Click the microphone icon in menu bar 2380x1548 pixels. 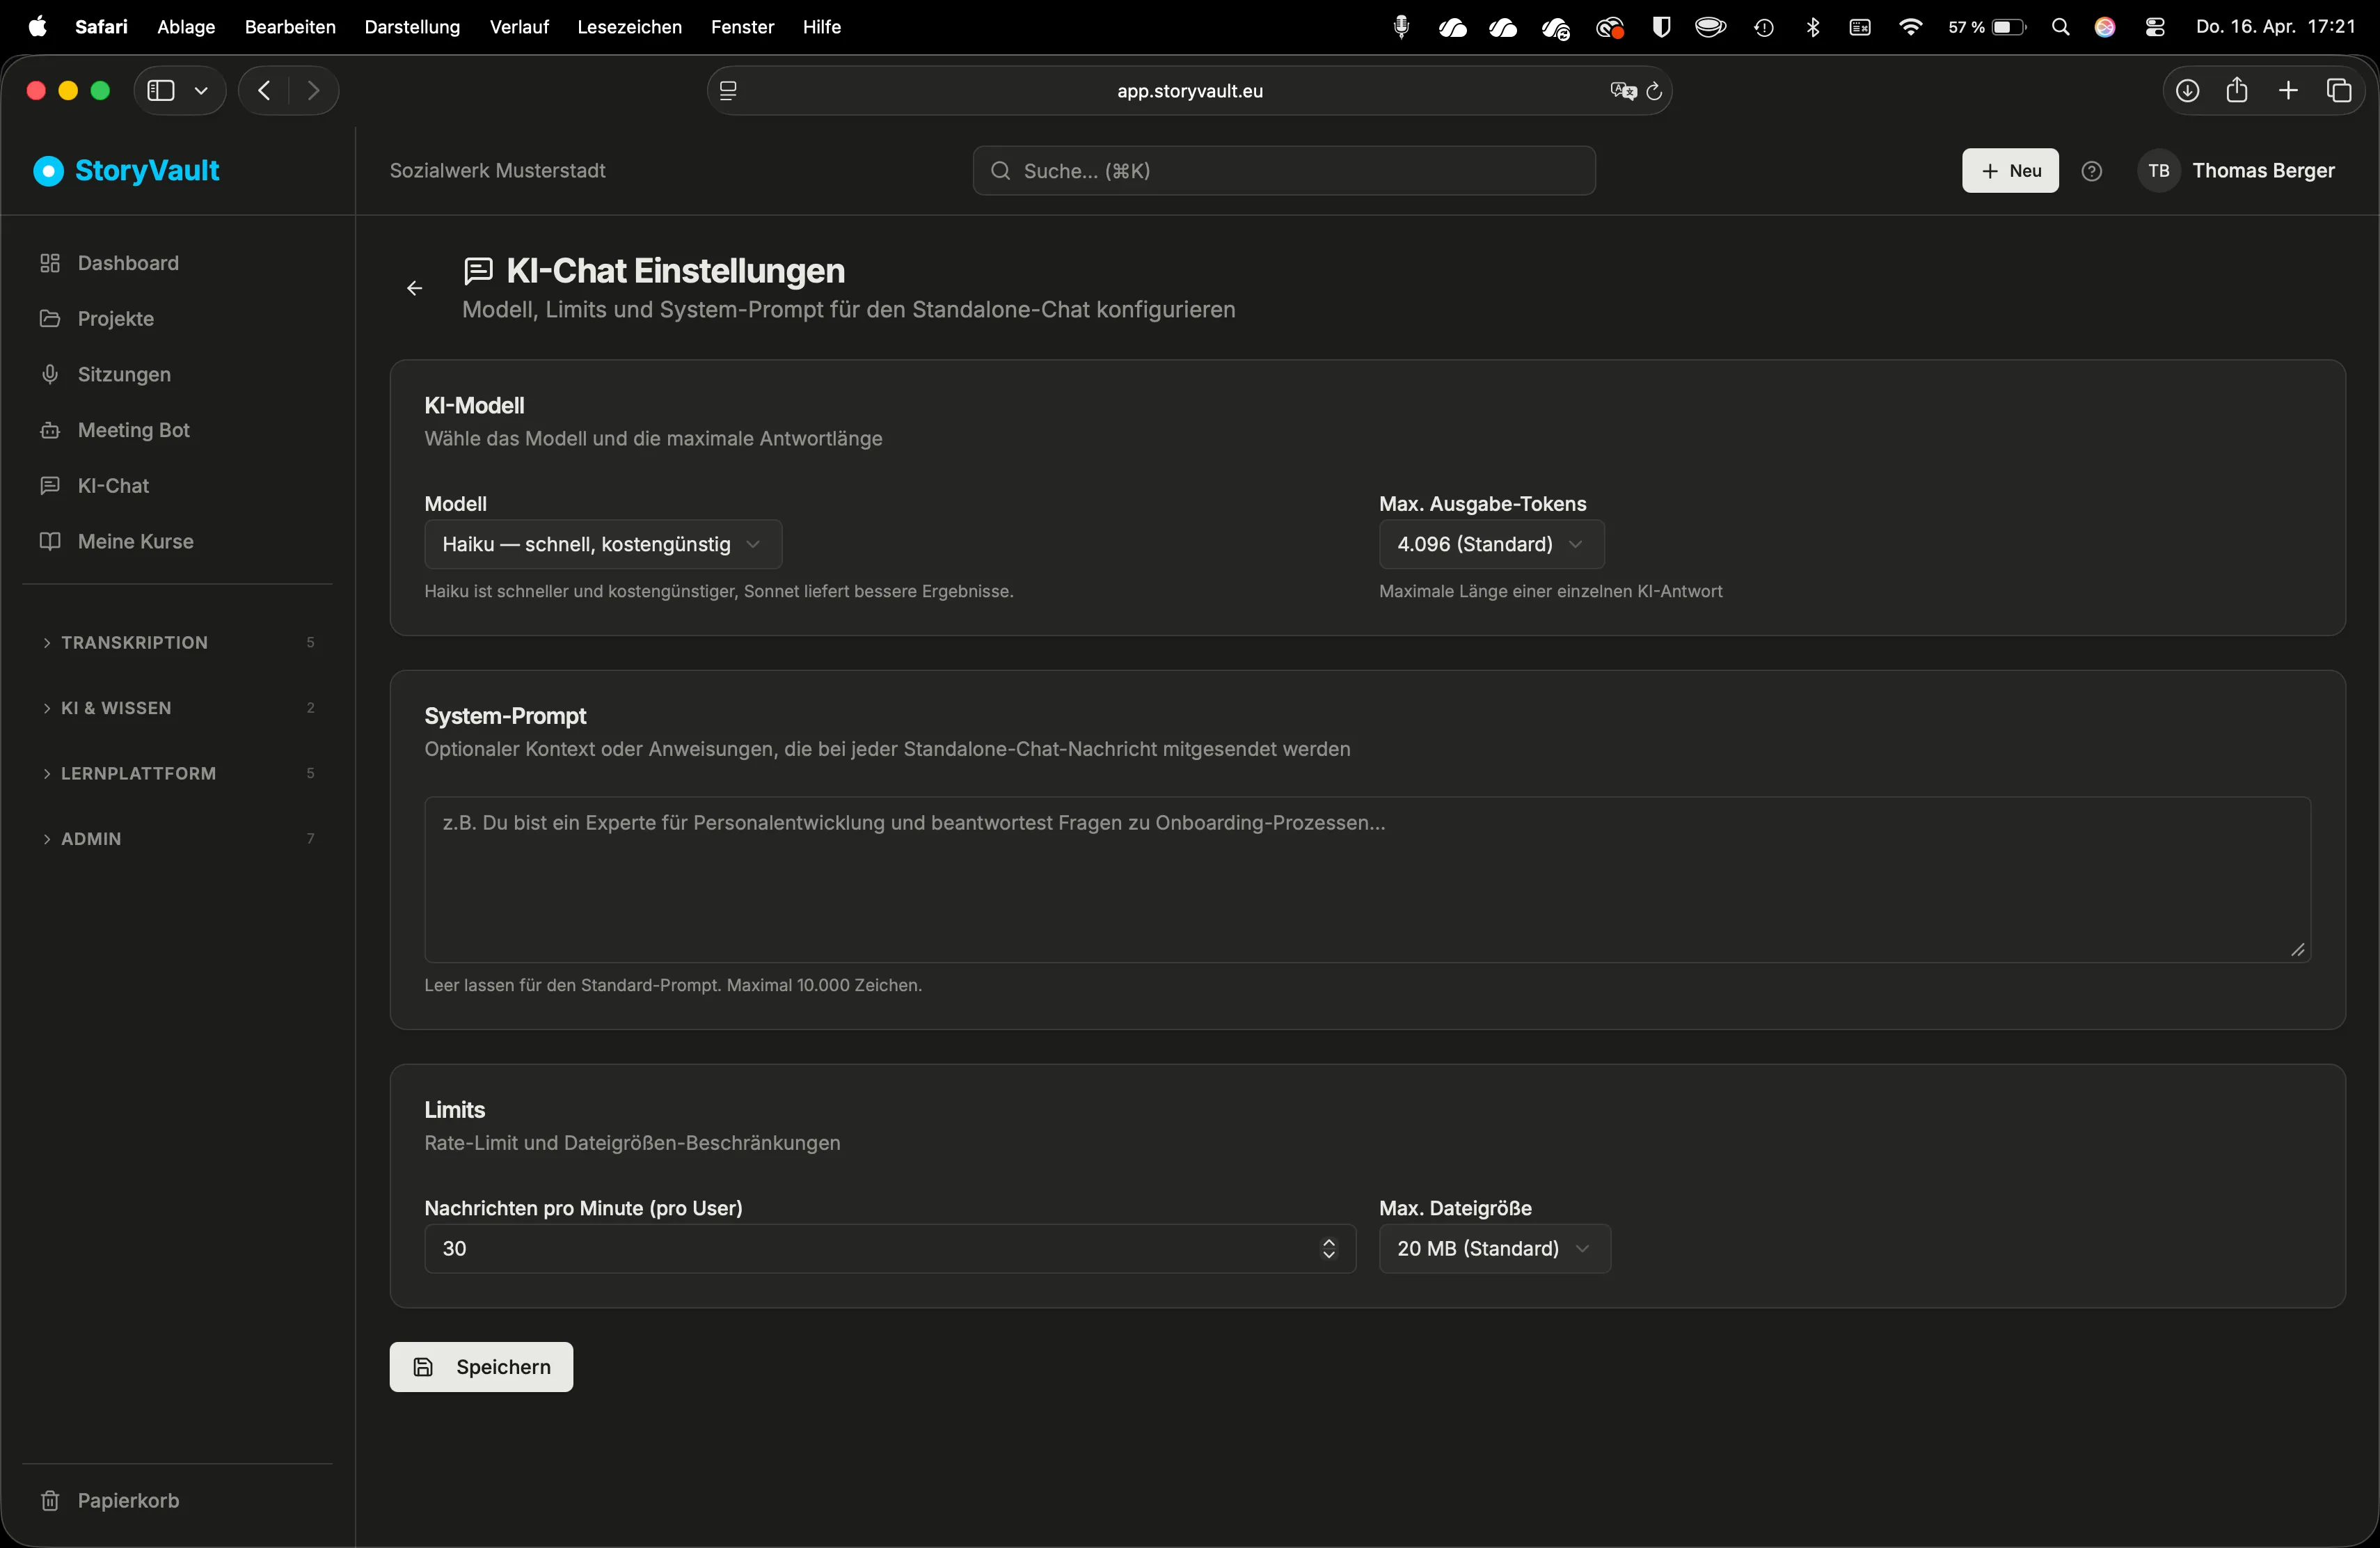(1401, 27)
